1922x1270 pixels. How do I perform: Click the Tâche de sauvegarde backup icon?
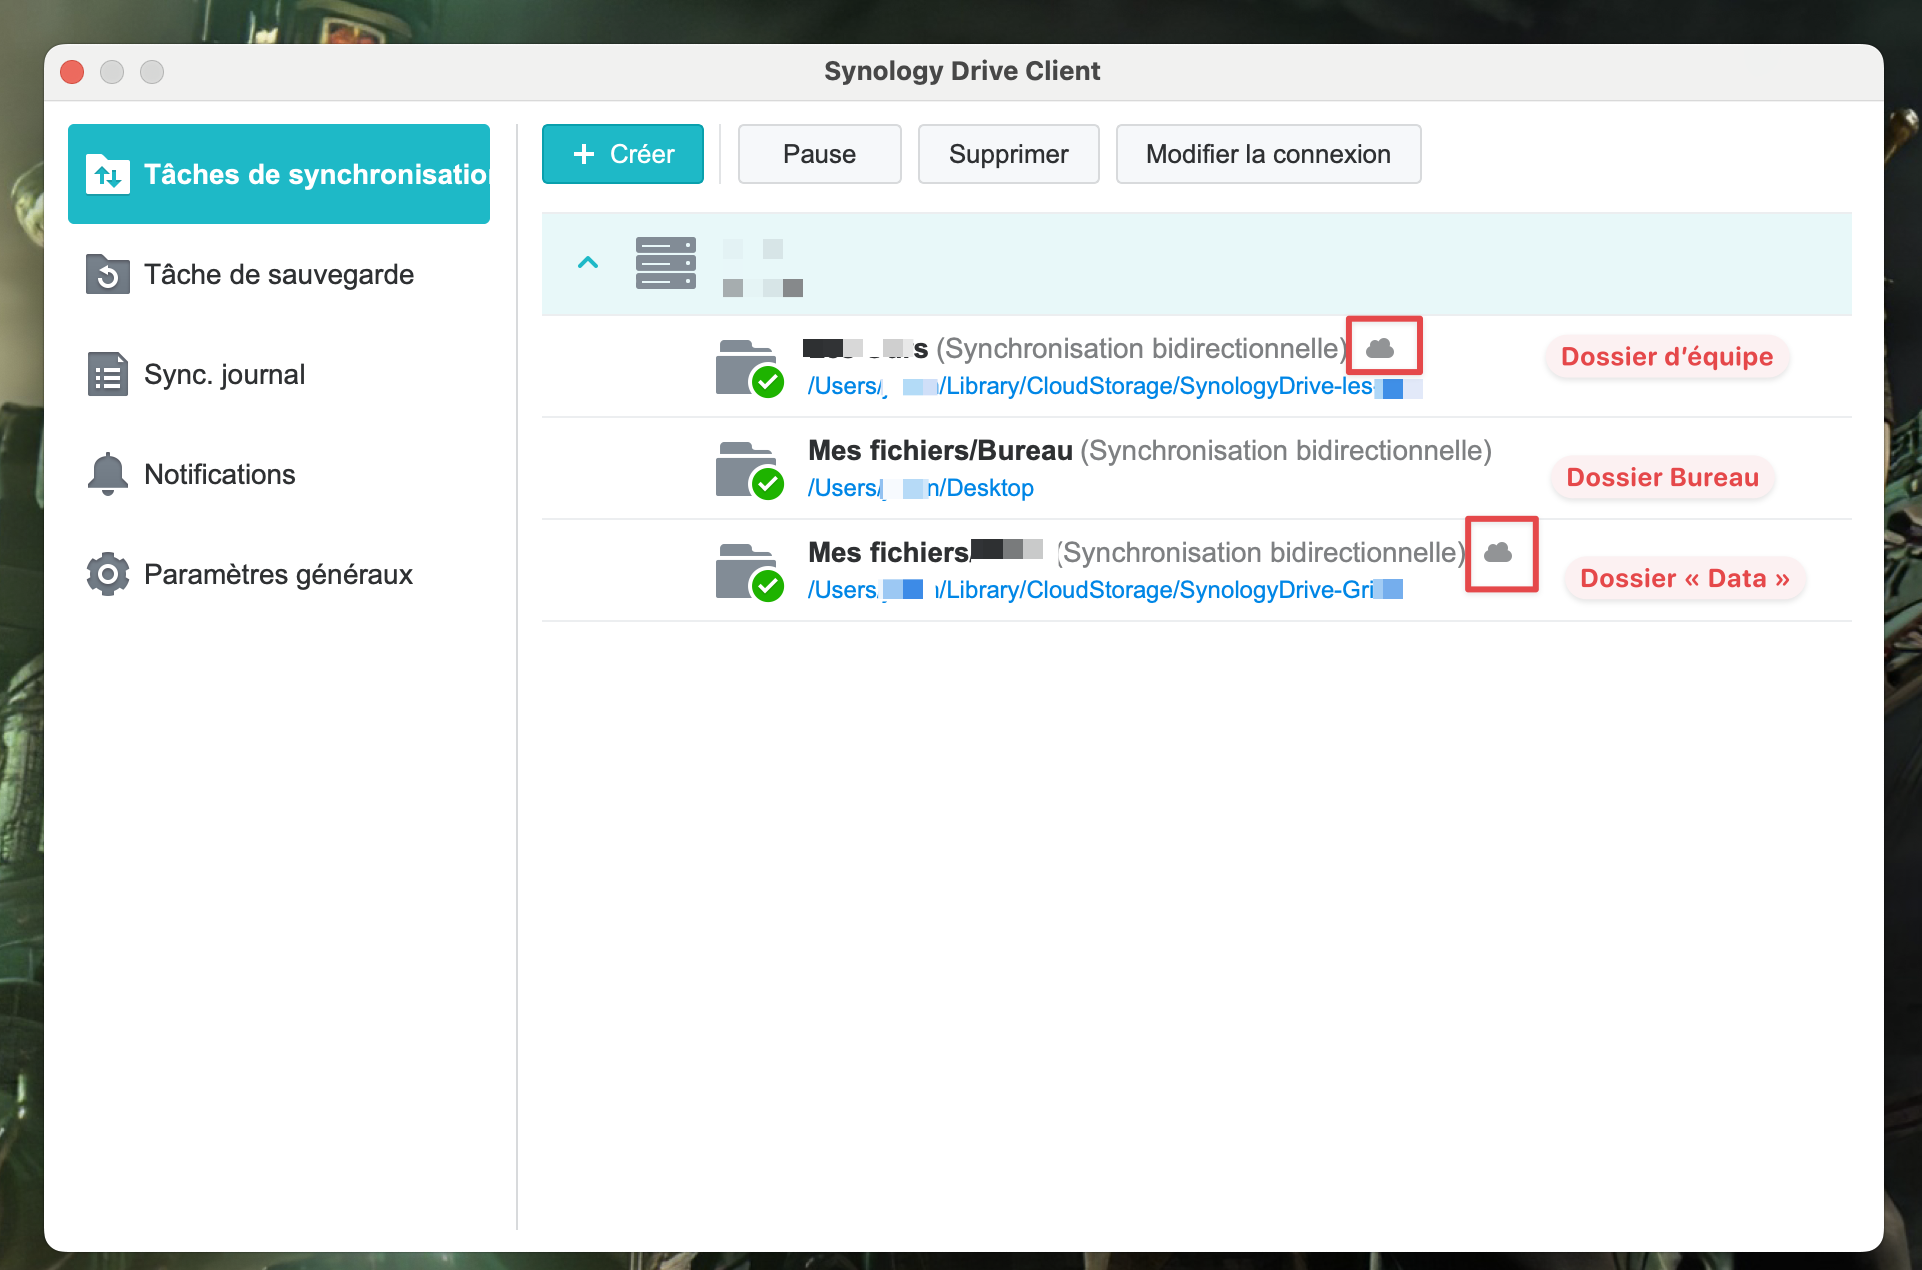(108, 274)
